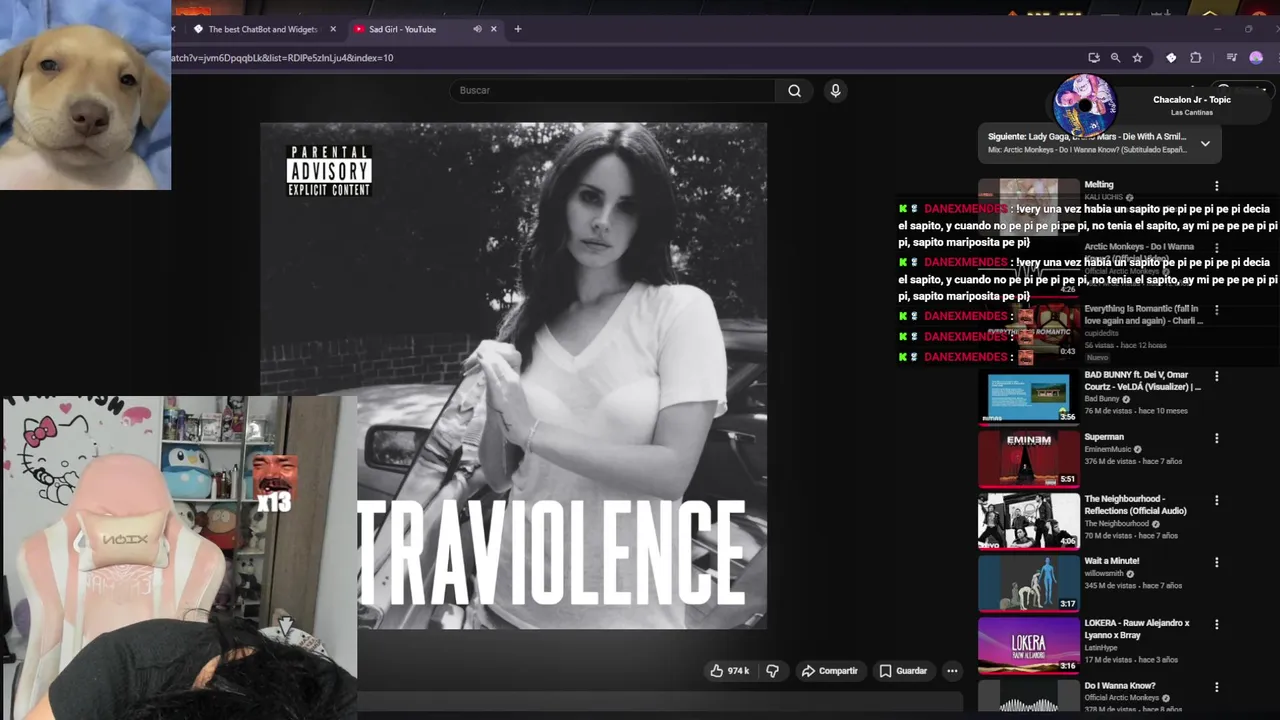The height and width of the screenshot is (720, 1280).
Task: Open the Extensions puzzle icon
Action: click(1195, 58)
